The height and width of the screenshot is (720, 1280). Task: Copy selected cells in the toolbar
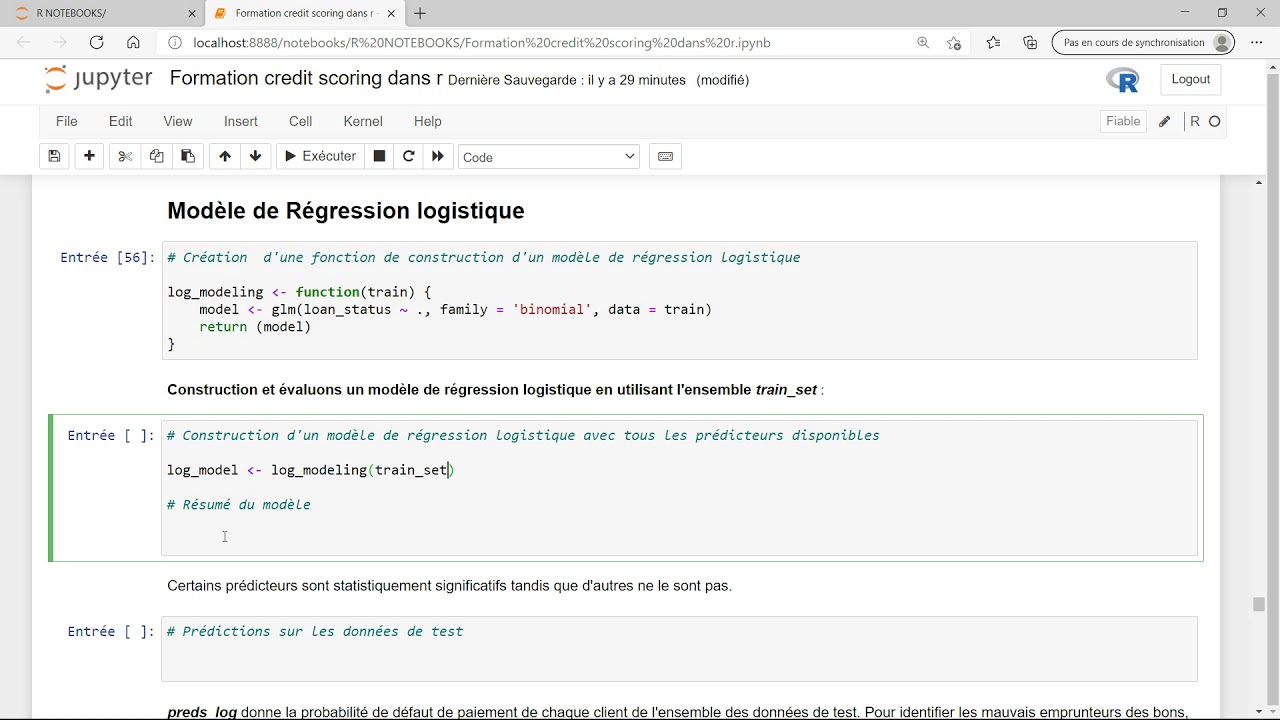(x=156, y=156)
